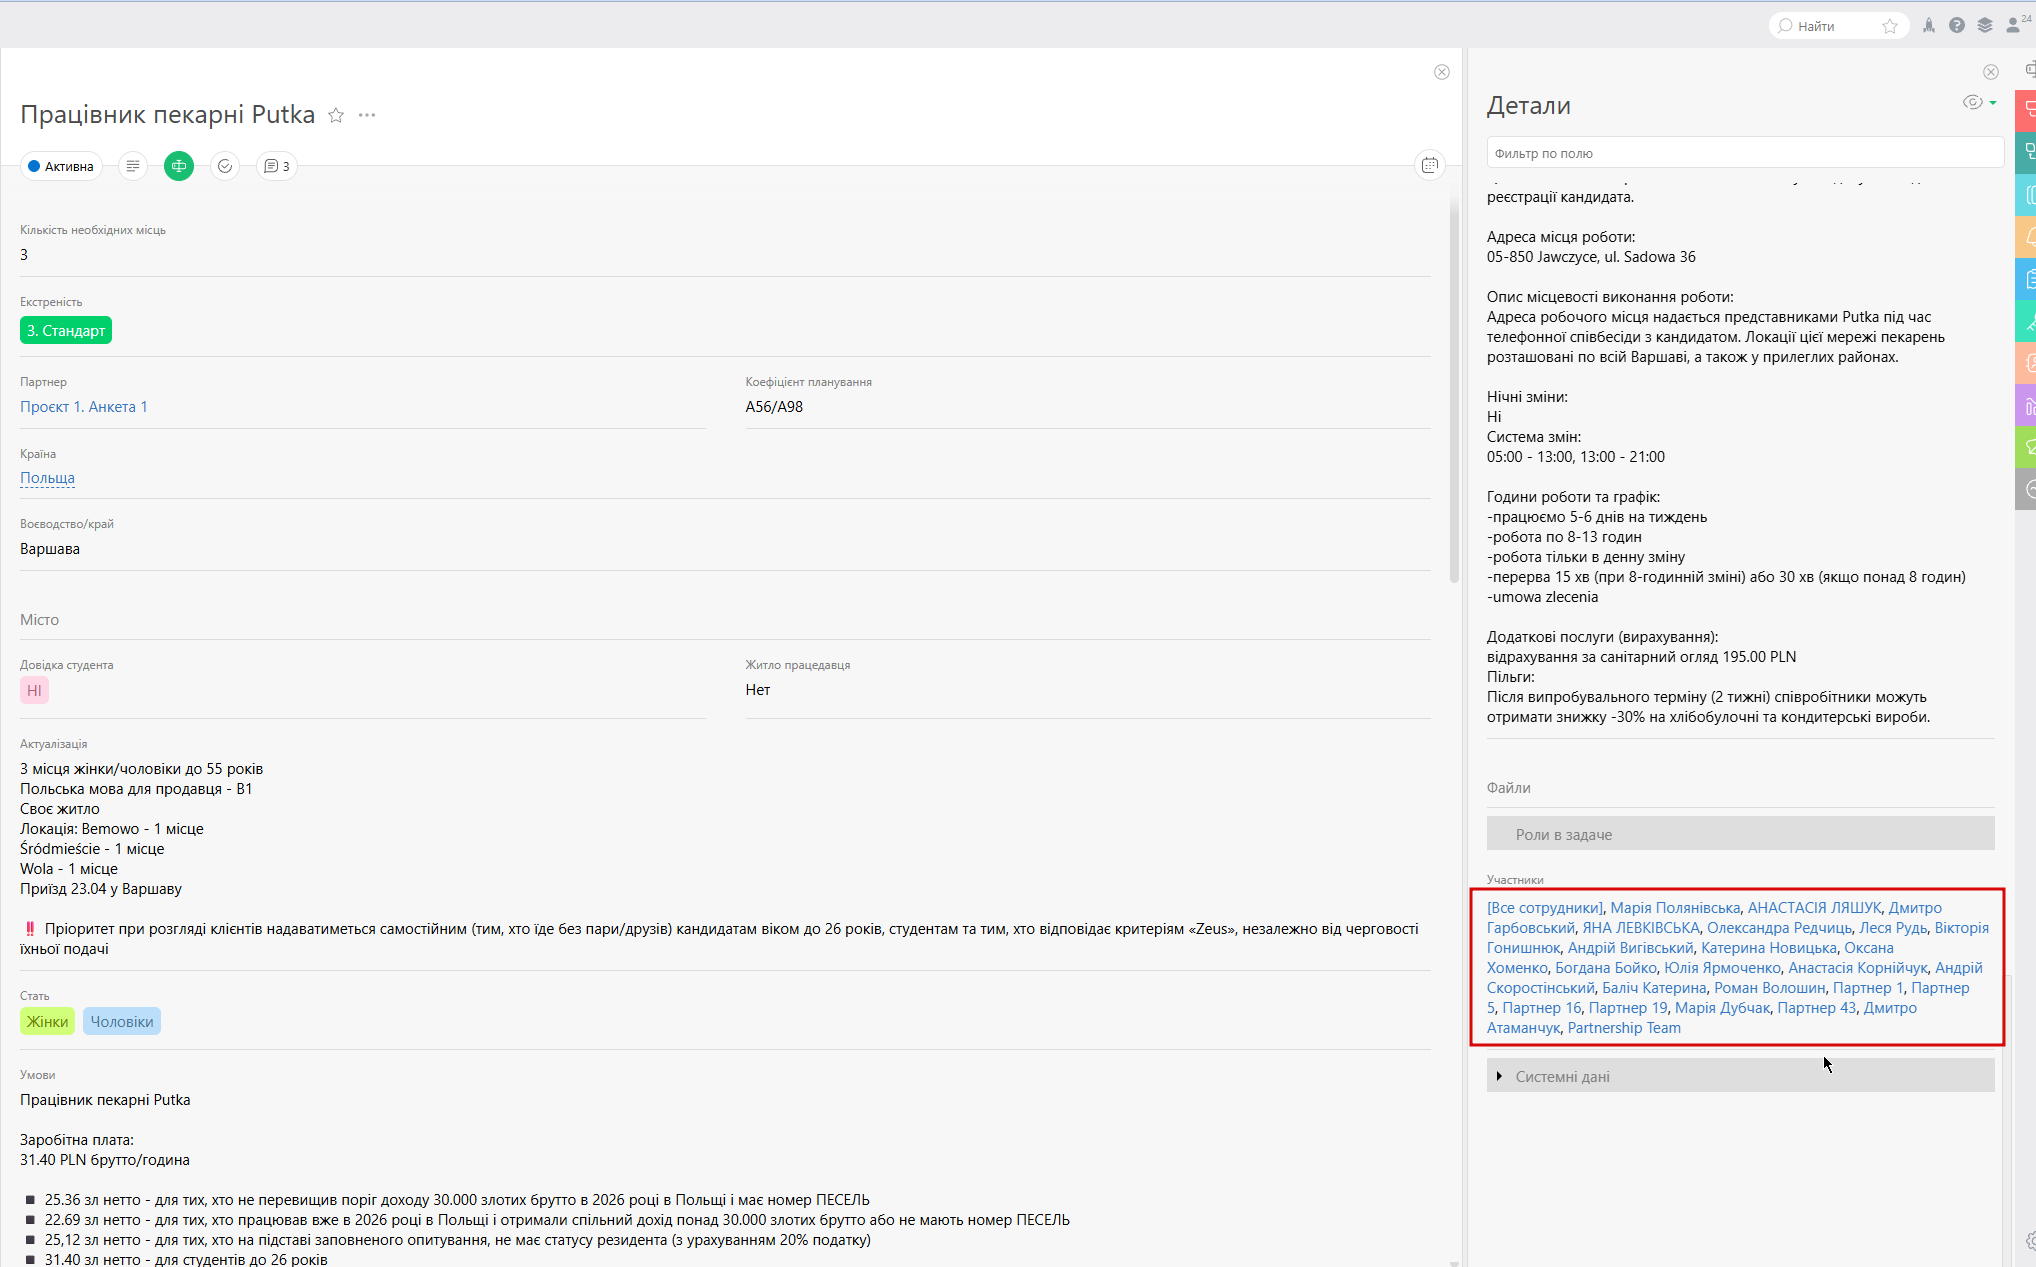Click the rocket icon in the top bar
2036x1267 pixels.
tap(1928, 26)
